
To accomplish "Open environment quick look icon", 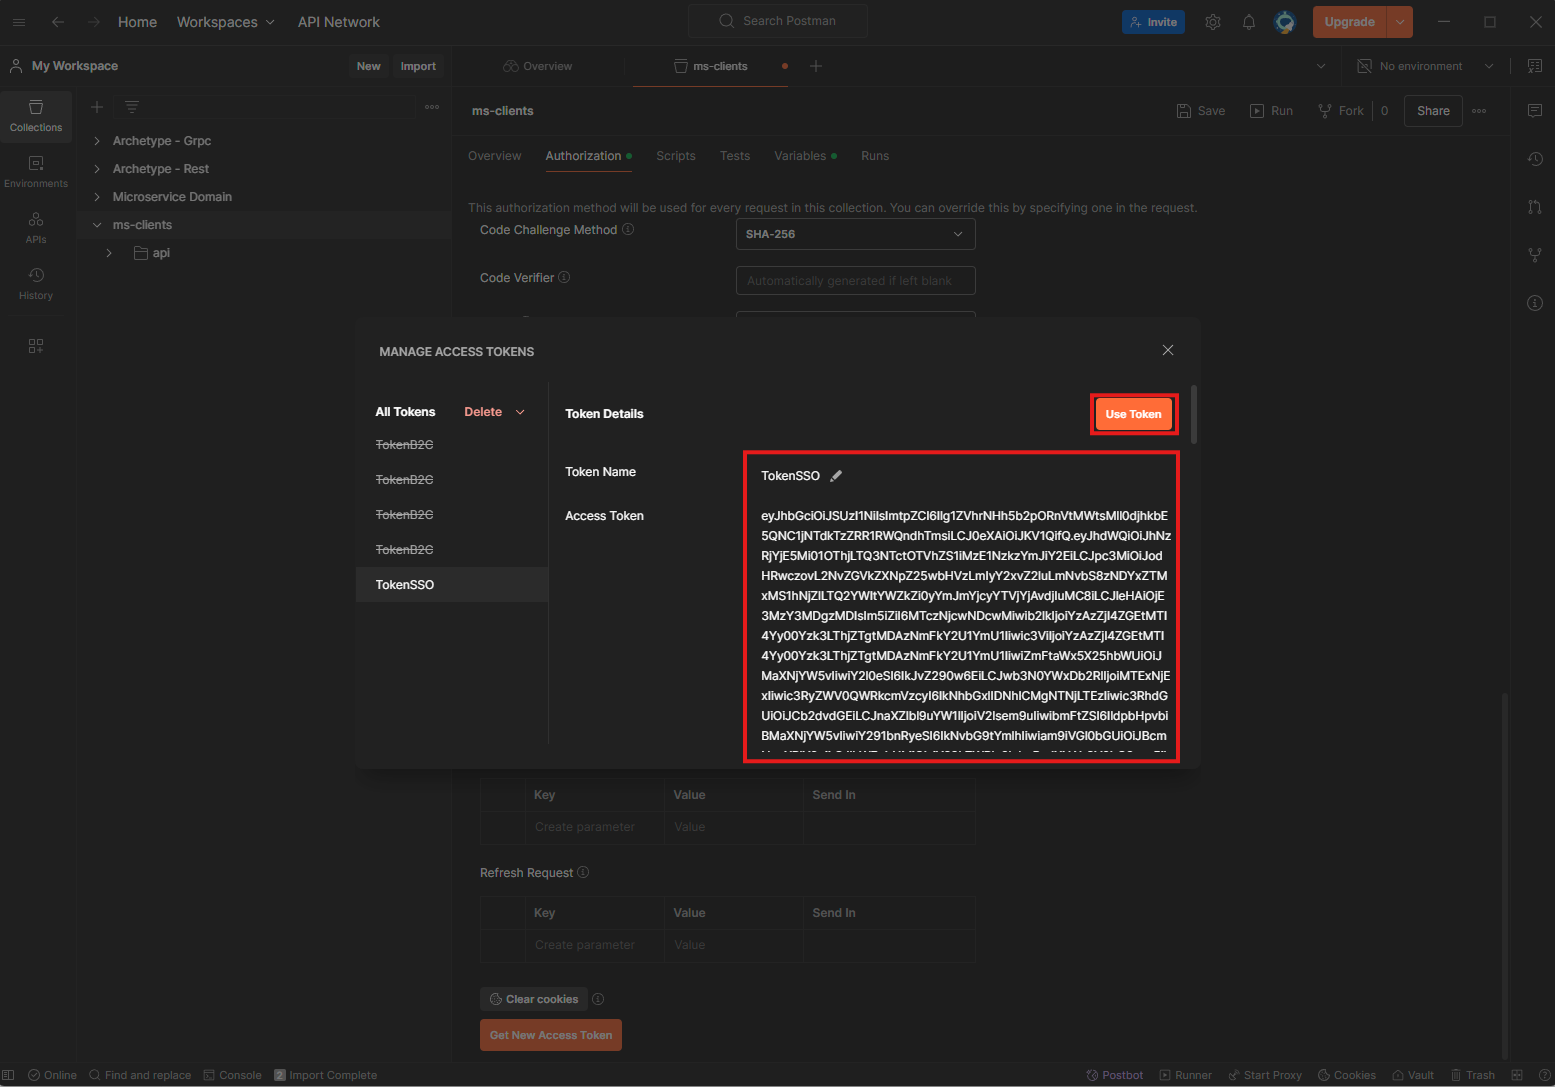I will (1535, 66).
